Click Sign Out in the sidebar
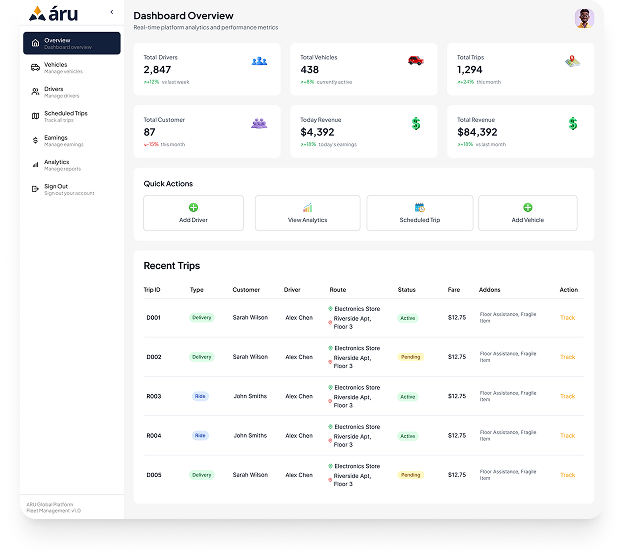 point(56,189)
